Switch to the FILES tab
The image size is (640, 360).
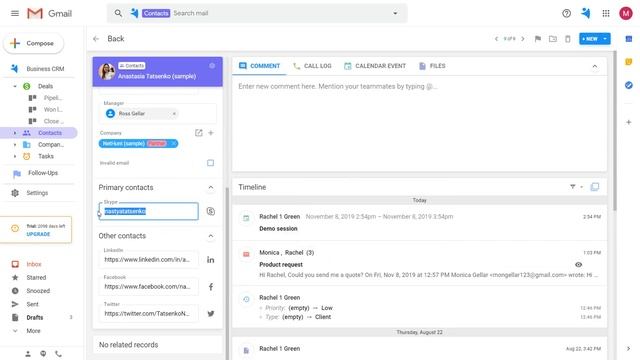[432, 66]
